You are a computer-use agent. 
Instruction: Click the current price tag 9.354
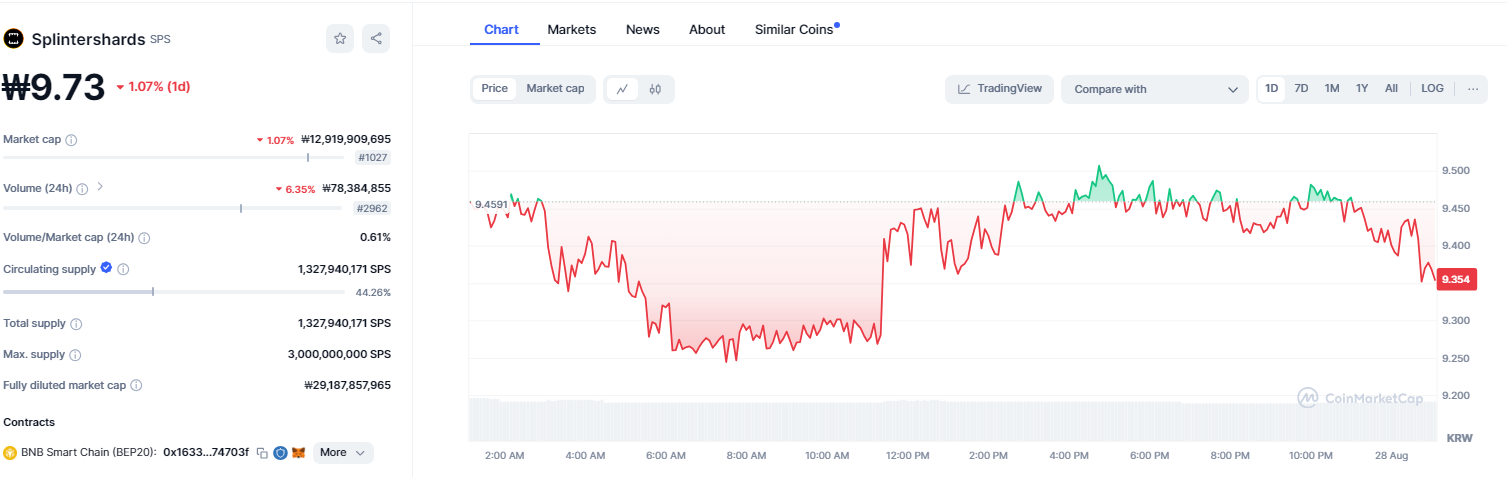[x=1456, y=280]
